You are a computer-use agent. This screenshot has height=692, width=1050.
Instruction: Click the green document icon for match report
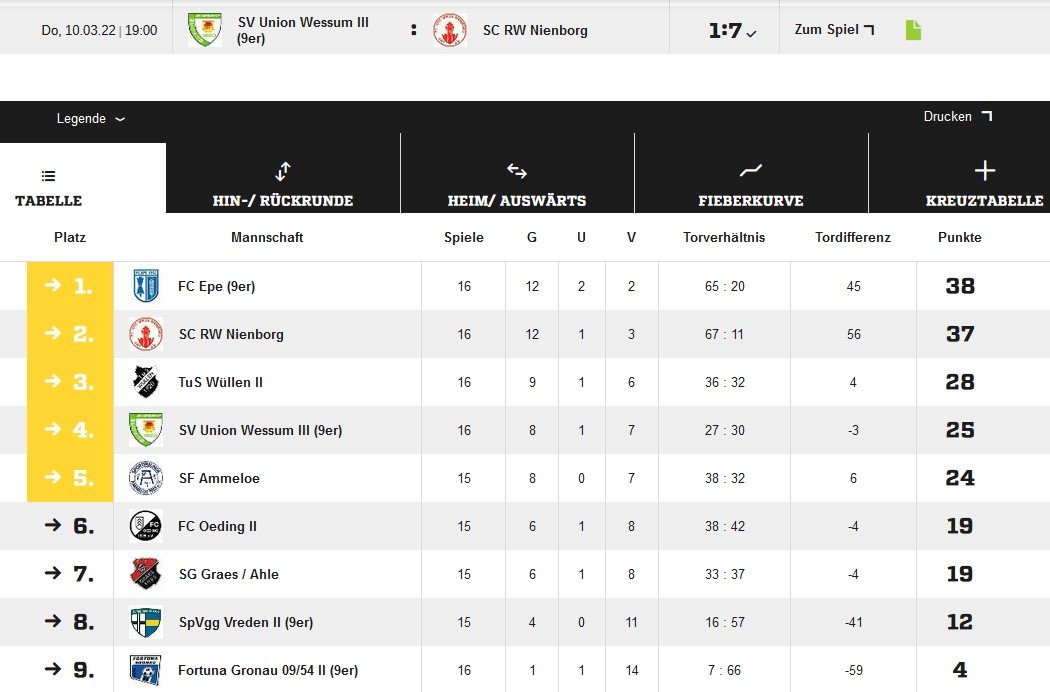[x=913, y=30]
